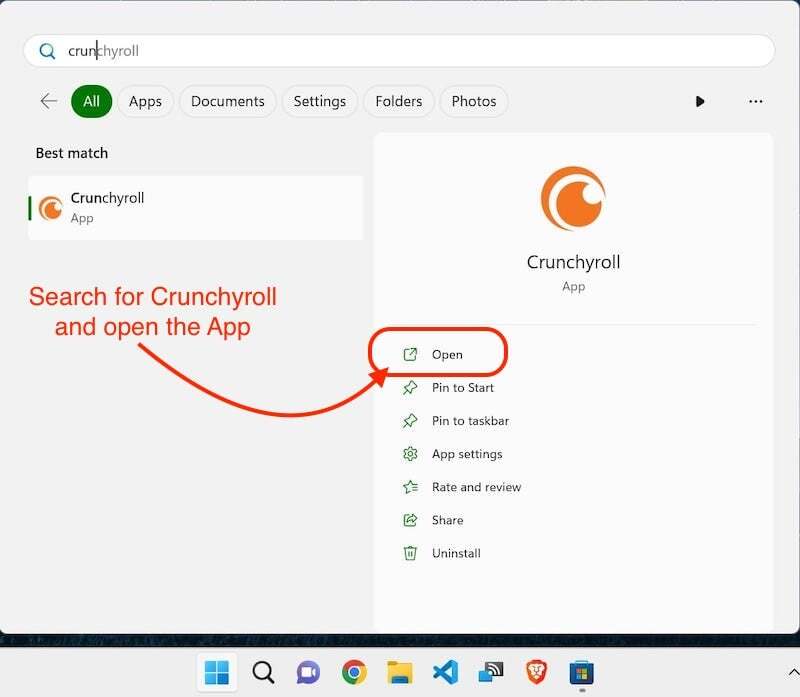Switch to the Photos filter tab
This screenshot has height=697, width=800.
pos(473,101)
